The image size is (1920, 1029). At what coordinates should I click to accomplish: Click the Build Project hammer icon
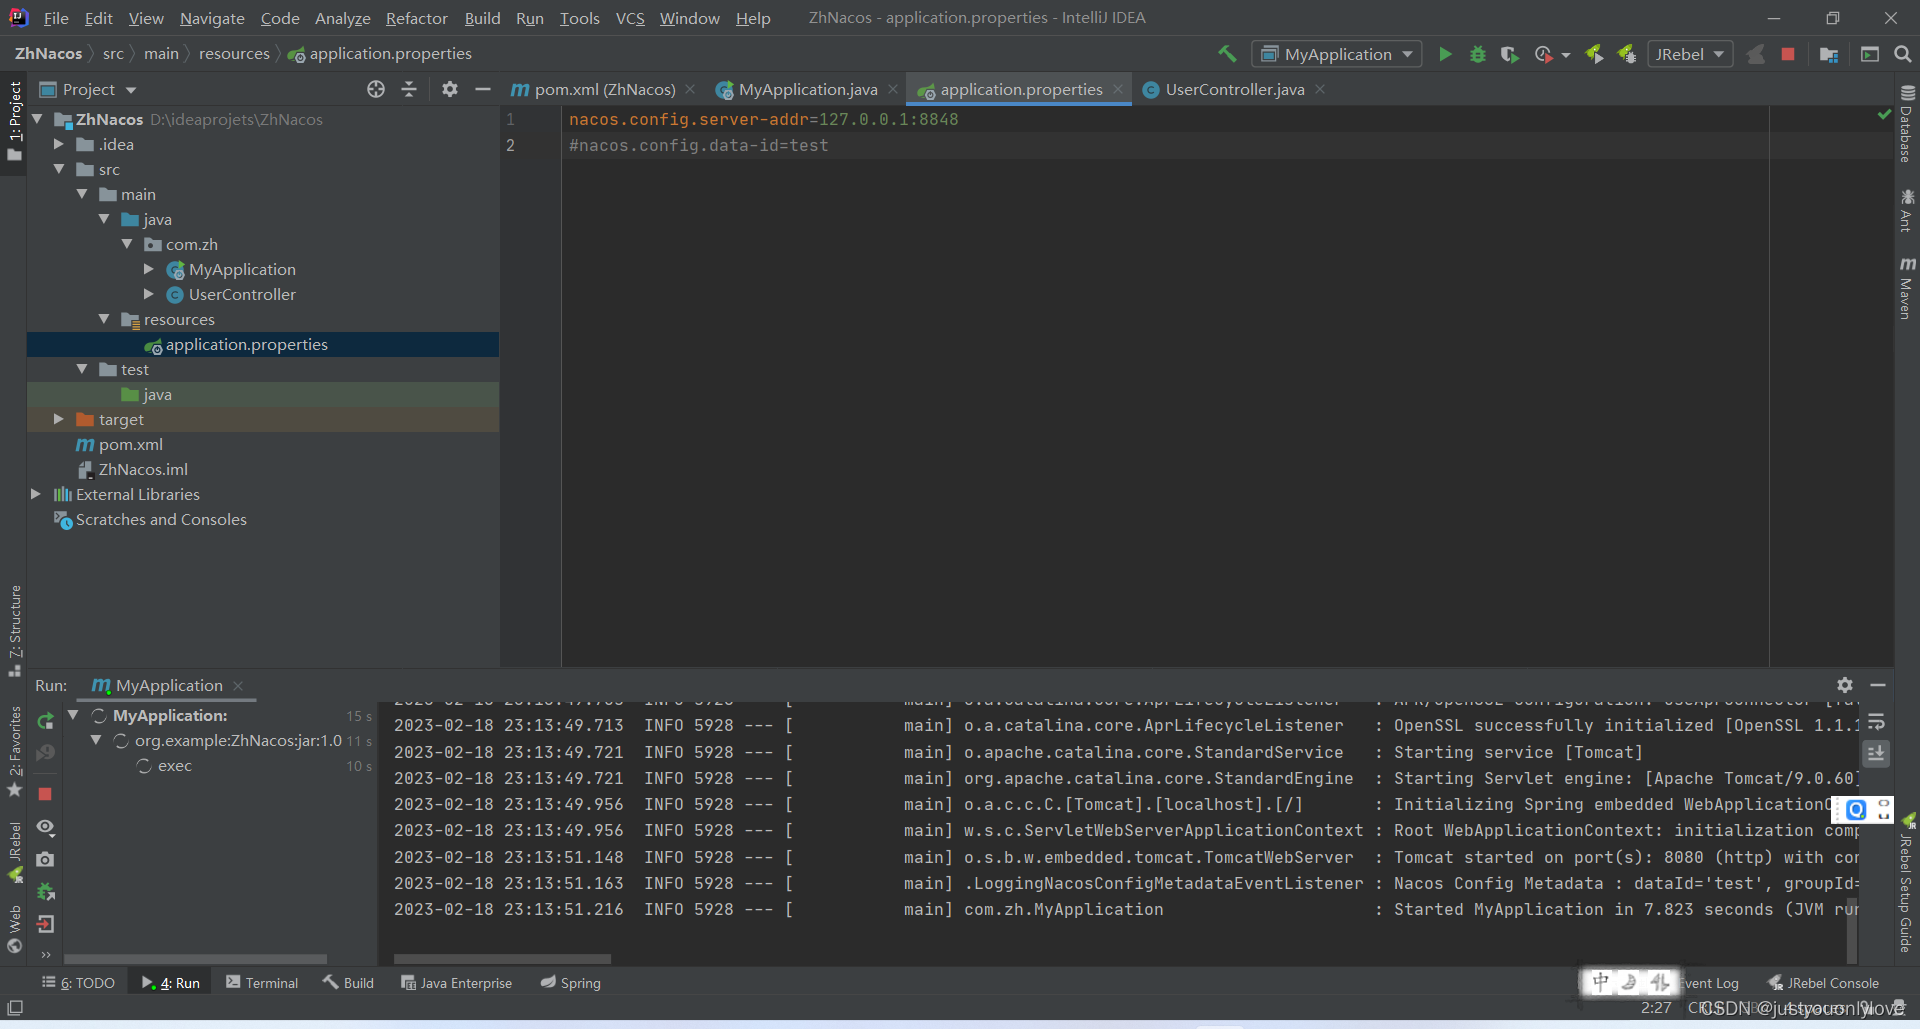[1227, 54]
